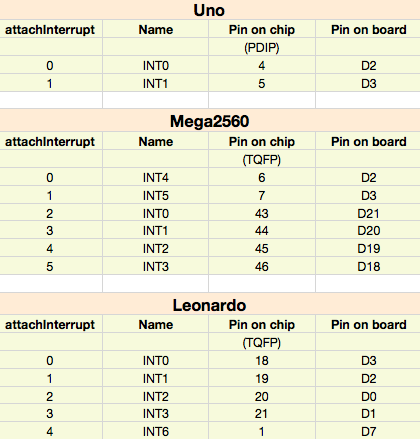Select Leonardo chip pin cell 19
420x439 pixels.
click(x=262, y=379)
